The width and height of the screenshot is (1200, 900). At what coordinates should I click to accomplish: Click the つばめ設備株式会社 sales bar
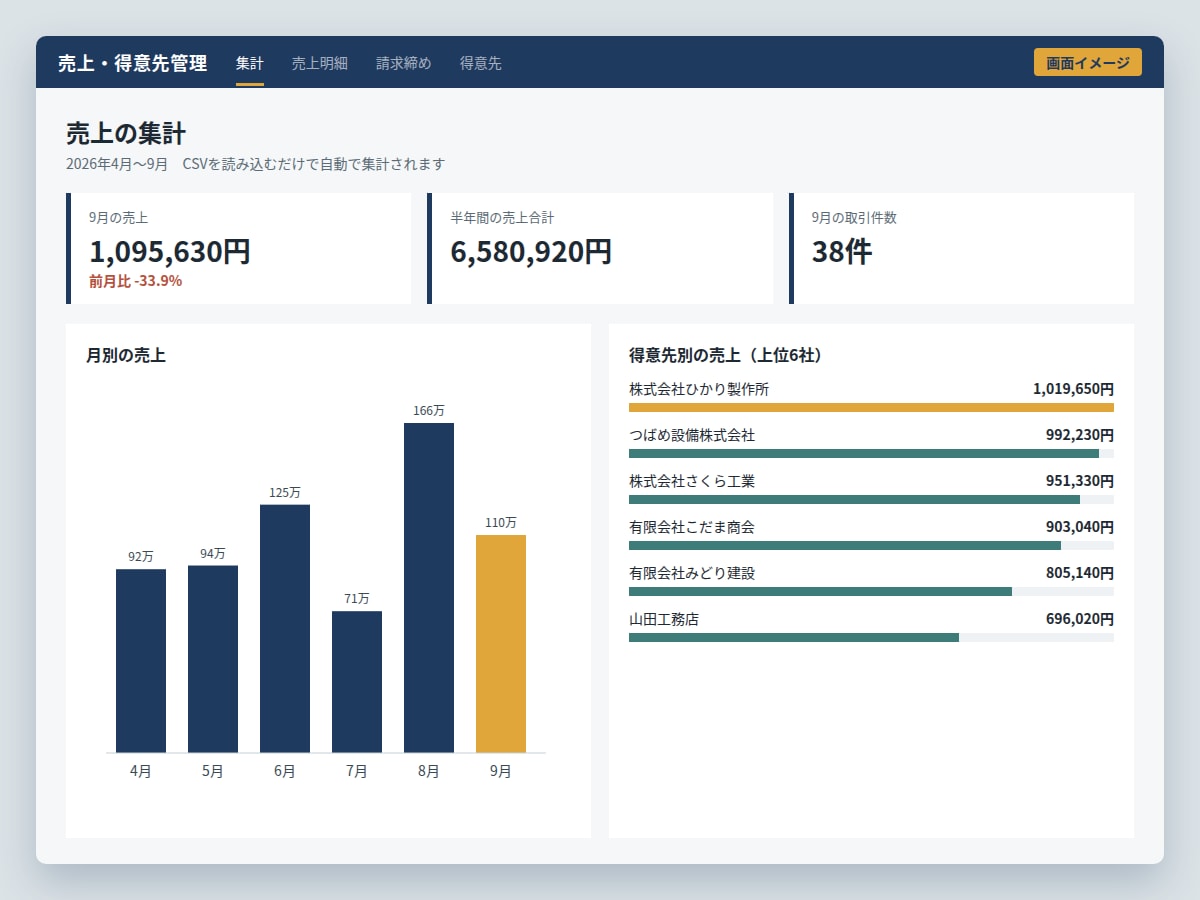tap(871, 454)
